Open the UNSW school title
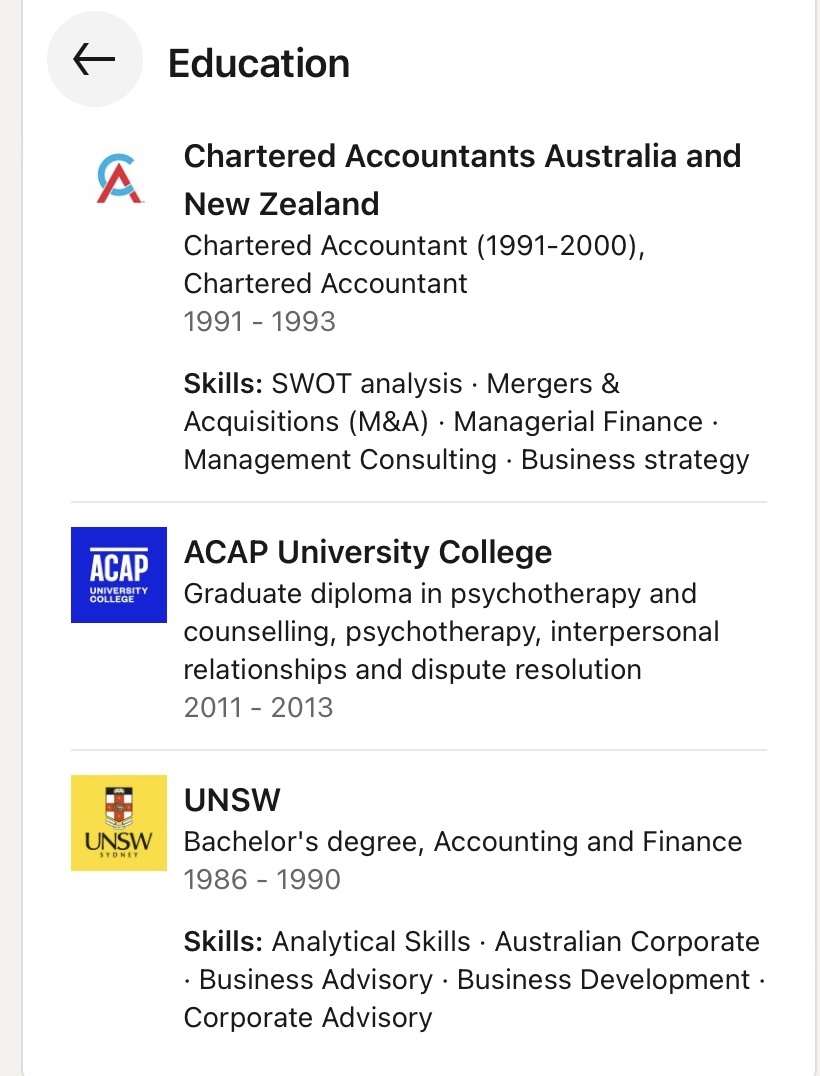 pyautogui.click(x=232, y=800)
